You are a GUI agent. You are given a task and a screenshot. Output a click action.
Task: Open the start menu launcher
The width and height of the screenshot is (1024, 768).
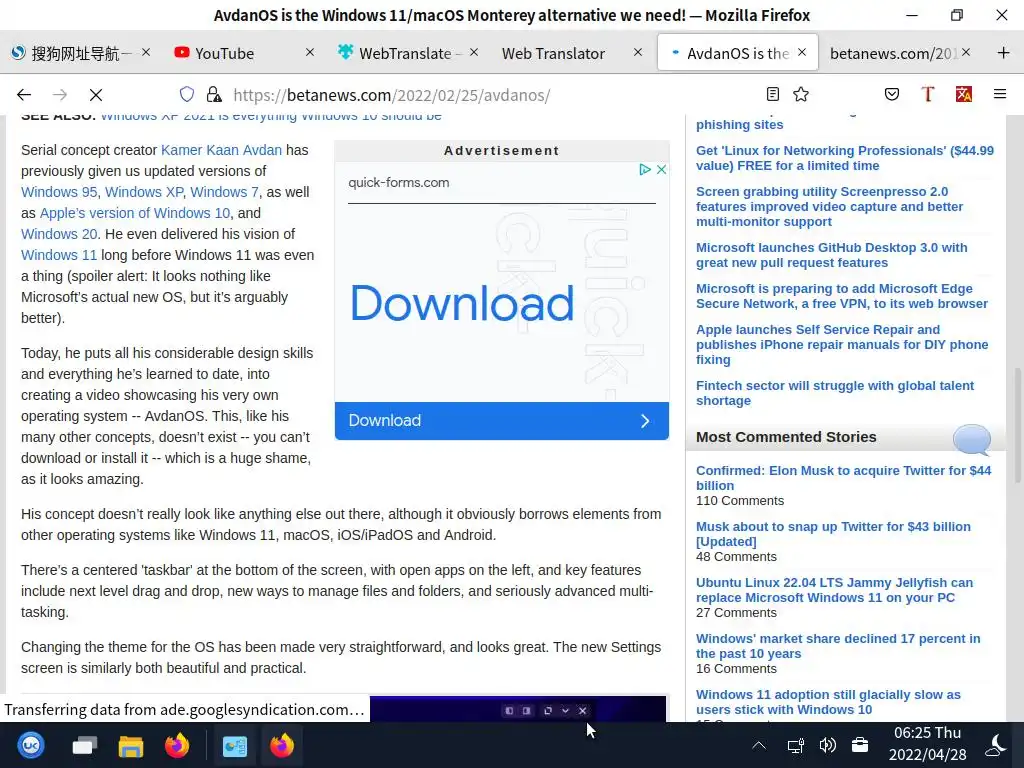31,745
